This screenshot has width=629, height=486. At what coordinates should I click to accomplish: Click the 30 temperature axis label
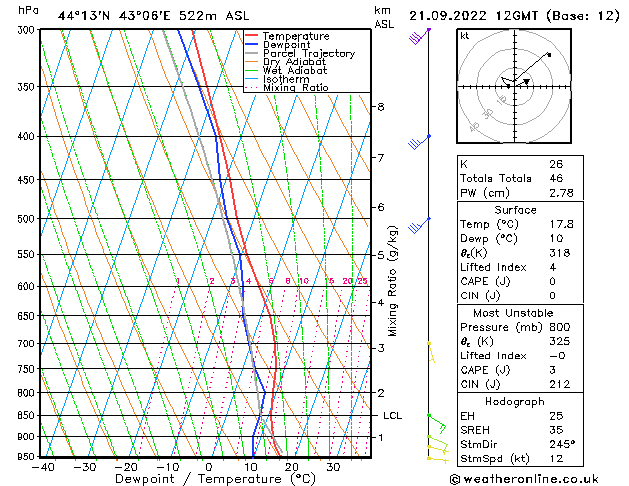333,467
